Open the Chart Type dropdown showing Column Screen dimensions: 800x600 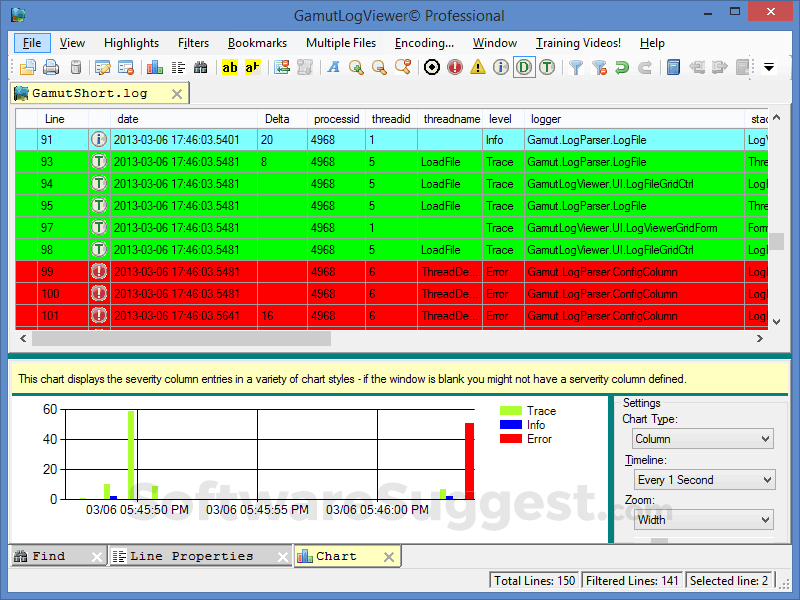pos(702,438)
